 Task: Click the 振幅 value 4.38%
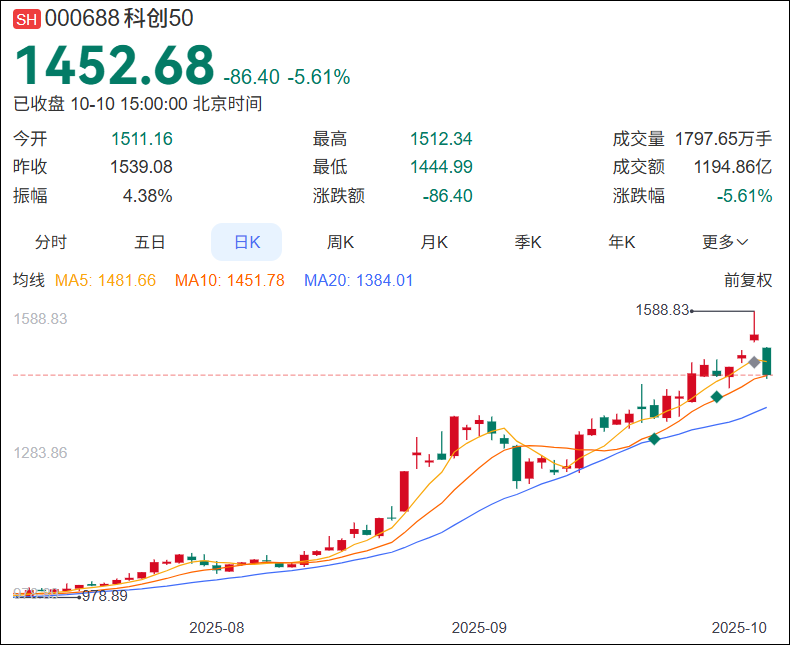point(148,196)
